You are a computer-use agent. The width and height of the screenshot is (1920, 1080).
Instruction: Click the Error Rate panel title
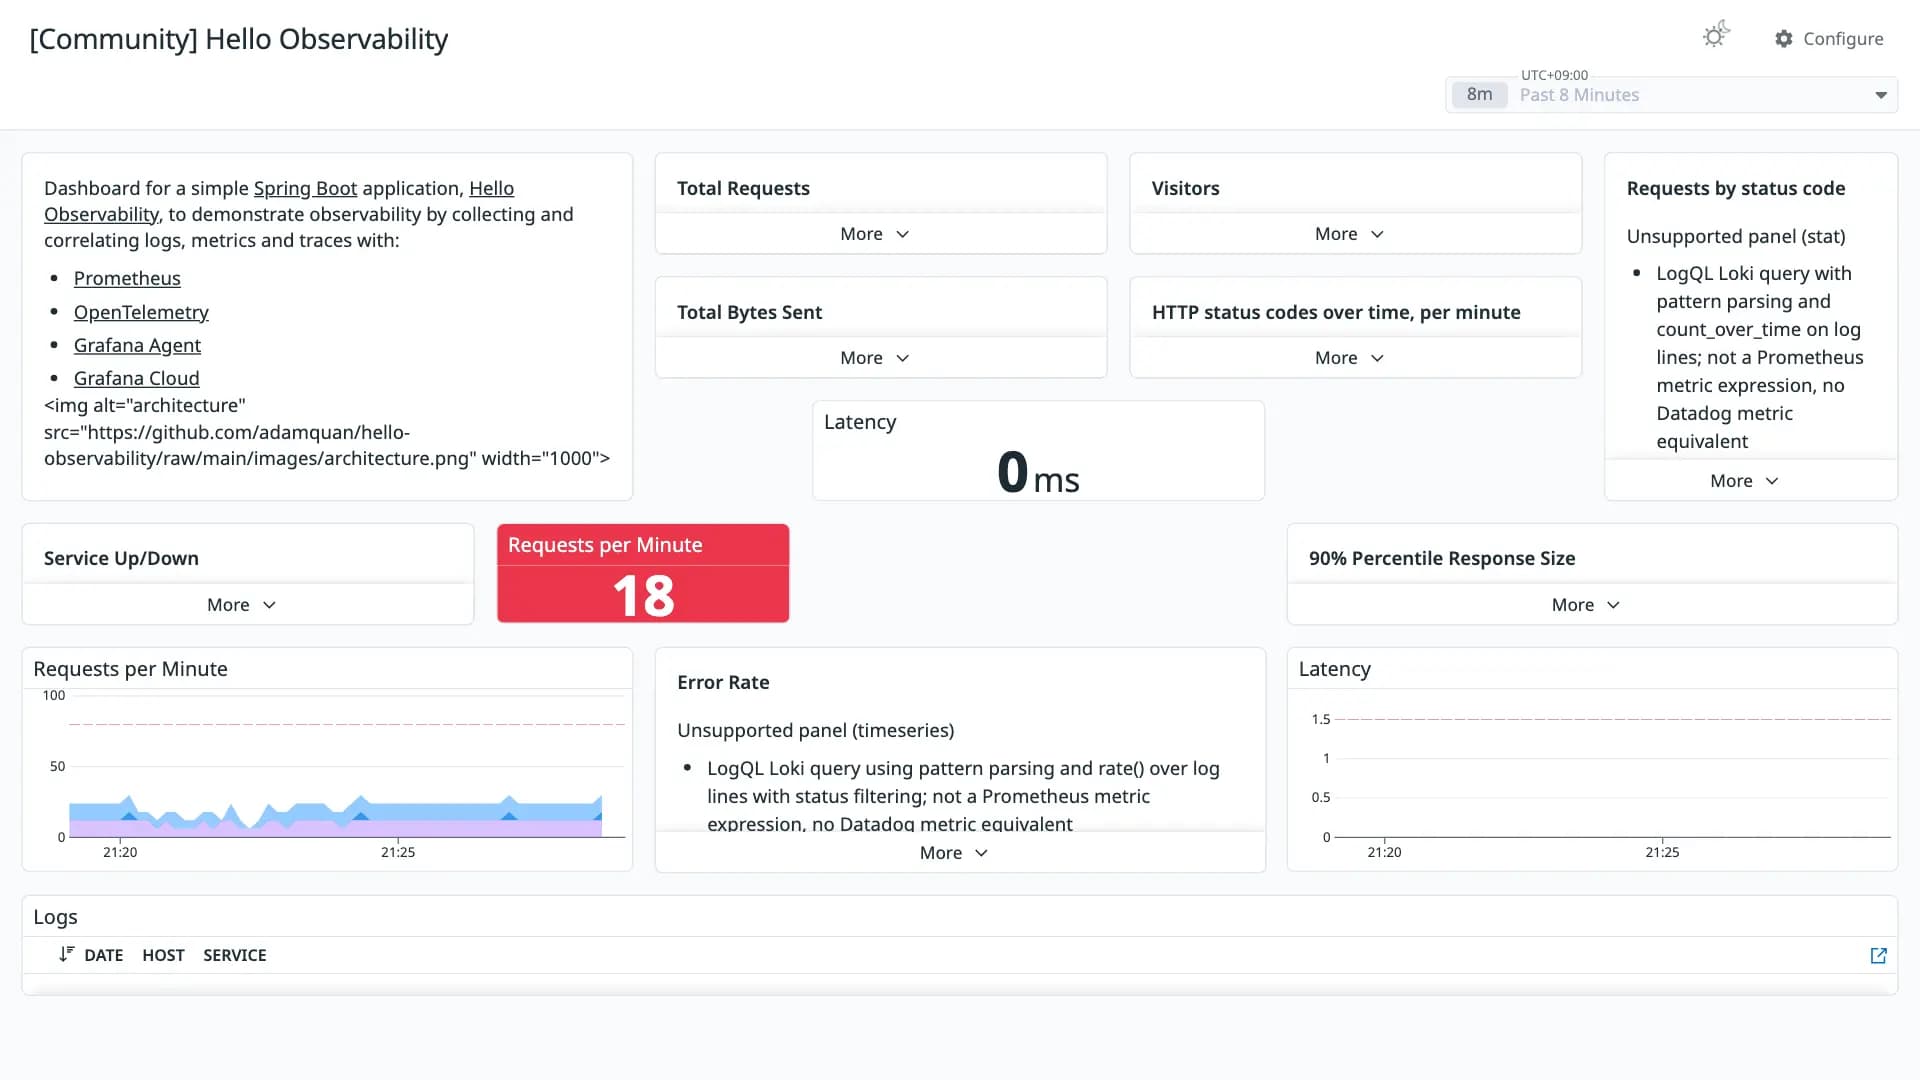click(x=723, y=682)
